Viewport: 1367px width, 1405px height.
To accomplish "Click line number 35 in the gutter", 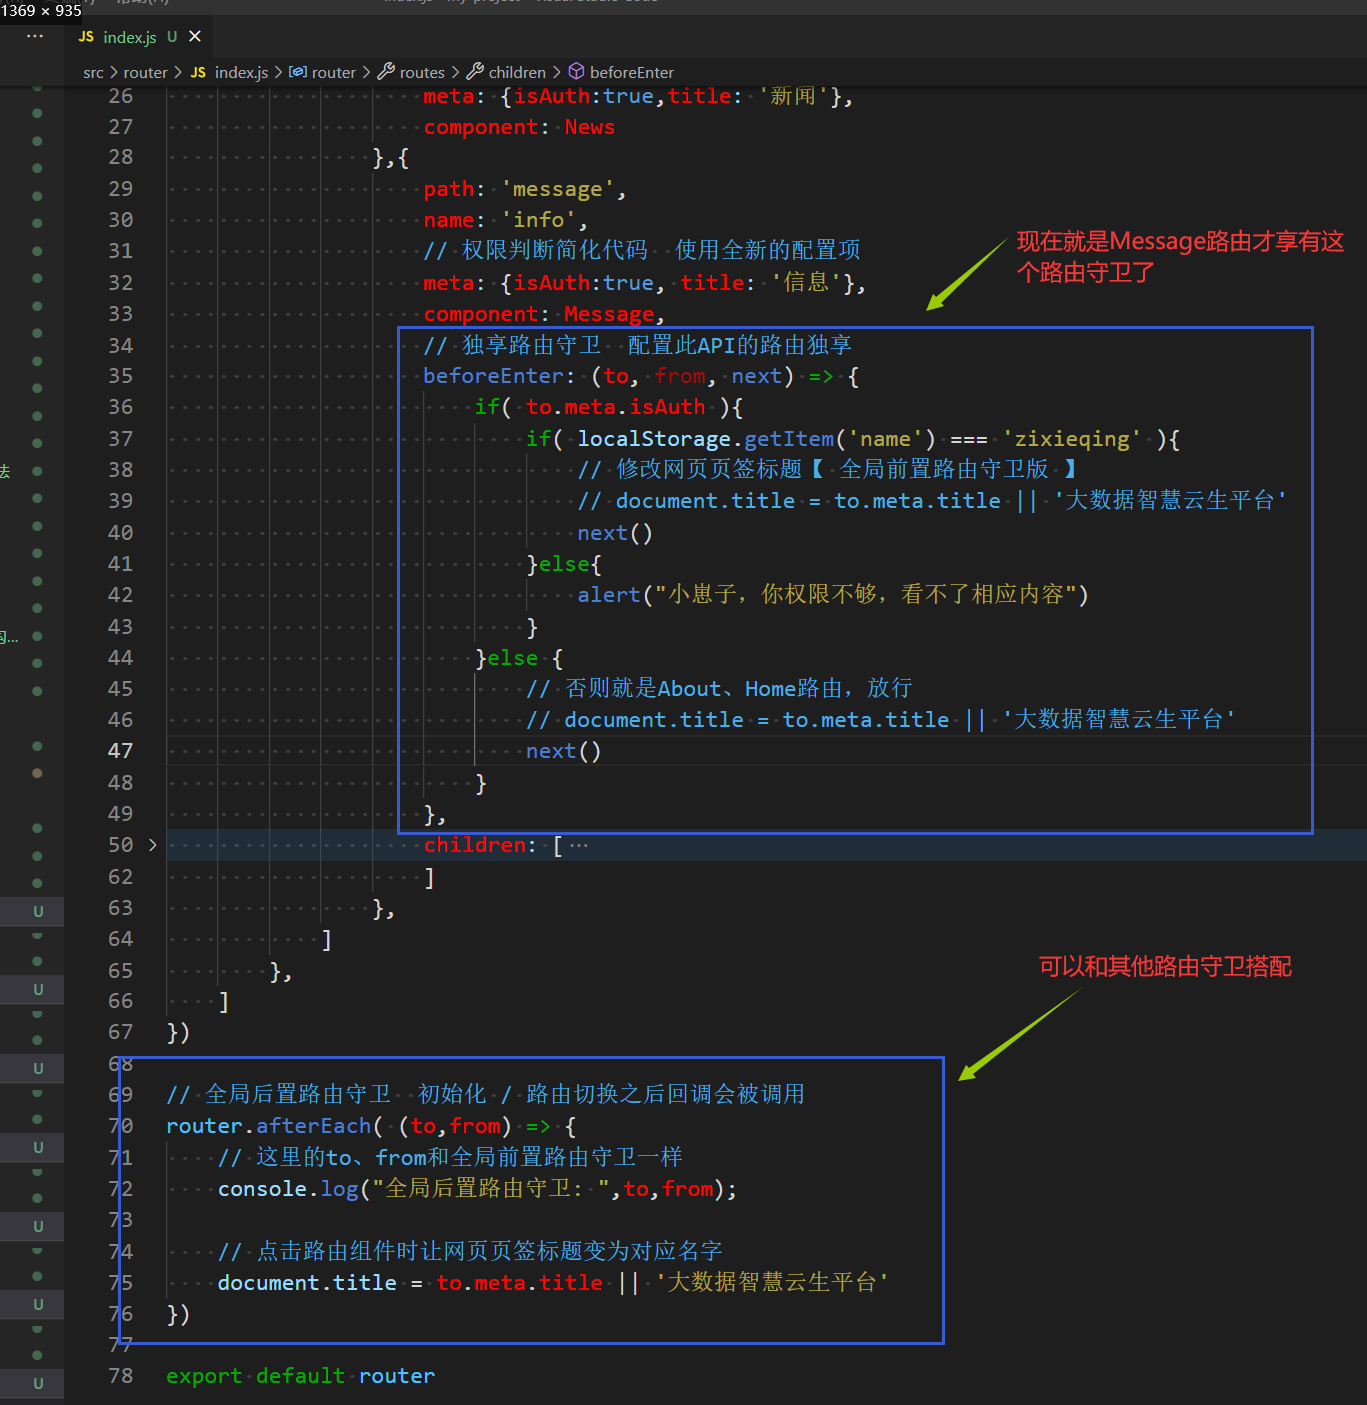I will click(x=120, y=376).
